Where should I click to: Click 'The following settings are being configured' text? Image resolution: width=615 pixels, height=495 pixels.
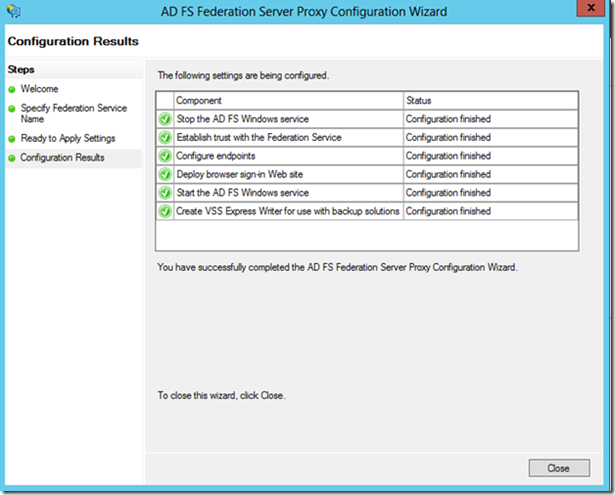point(243,75)
